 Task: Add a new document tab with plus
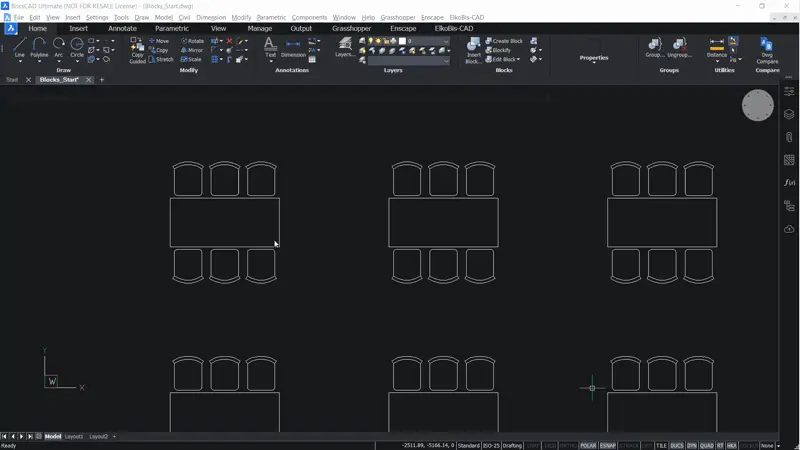click(102, 80)
